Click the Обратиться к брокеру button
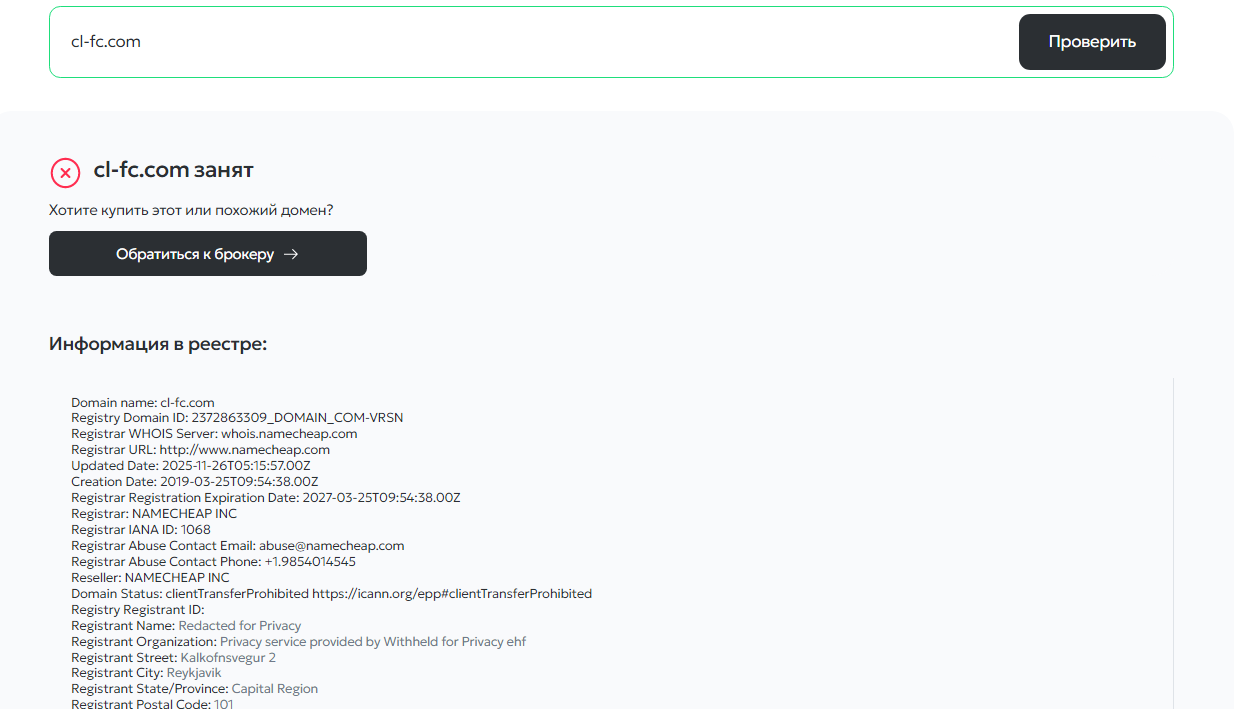1237x709 pixels. [x=207, y=254]
